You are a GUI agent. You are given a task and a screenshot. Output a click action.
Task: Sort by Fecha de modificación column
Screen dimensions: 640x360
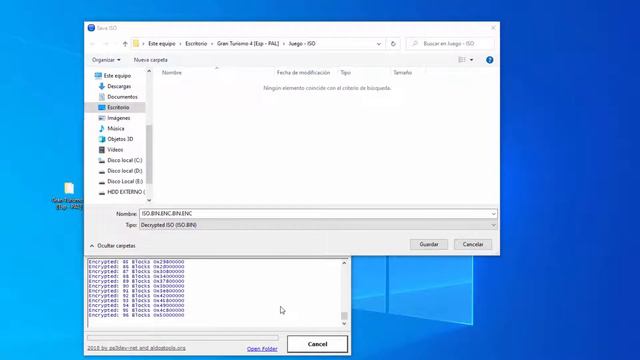point(303,73)
